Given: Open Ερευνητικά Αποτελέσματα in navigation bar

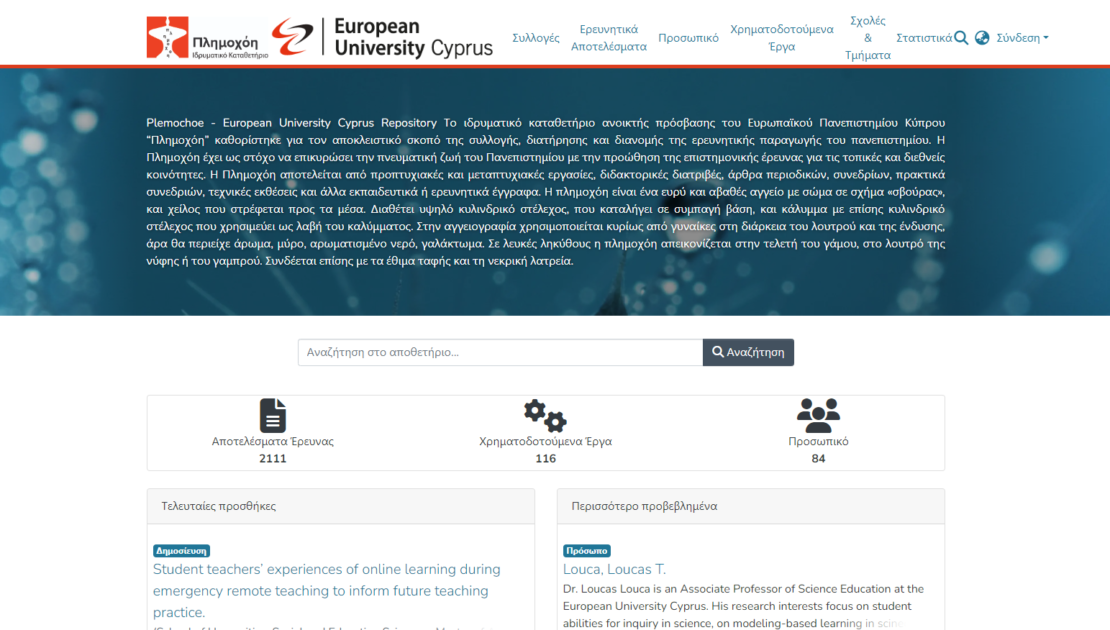Looking at the screenshot, I should pos(608,38).
